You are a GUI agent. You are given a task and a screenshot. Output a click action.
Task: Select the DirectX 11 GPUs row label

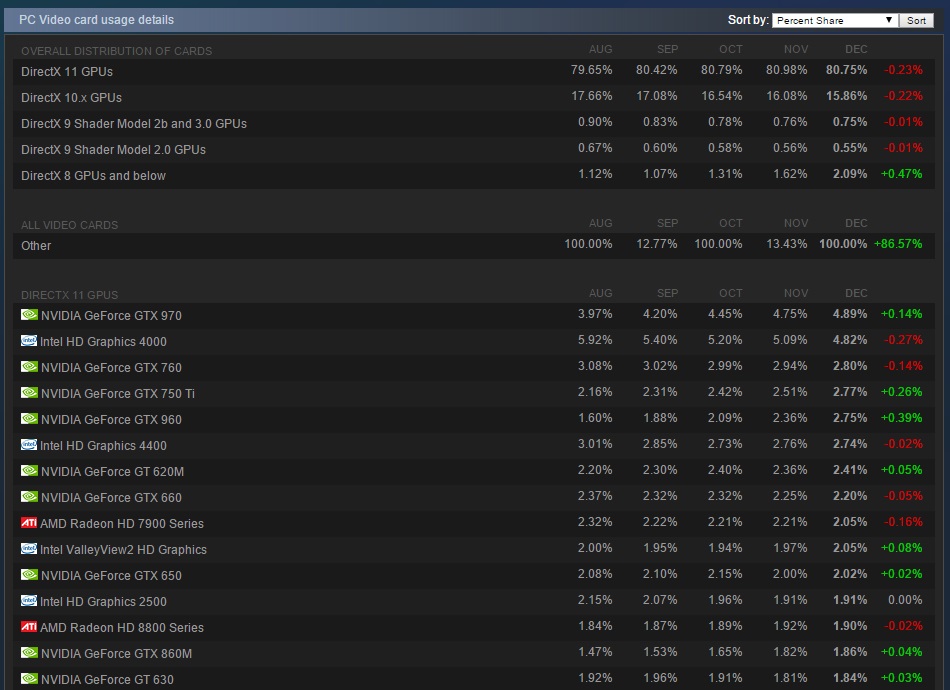pos(67,71)
